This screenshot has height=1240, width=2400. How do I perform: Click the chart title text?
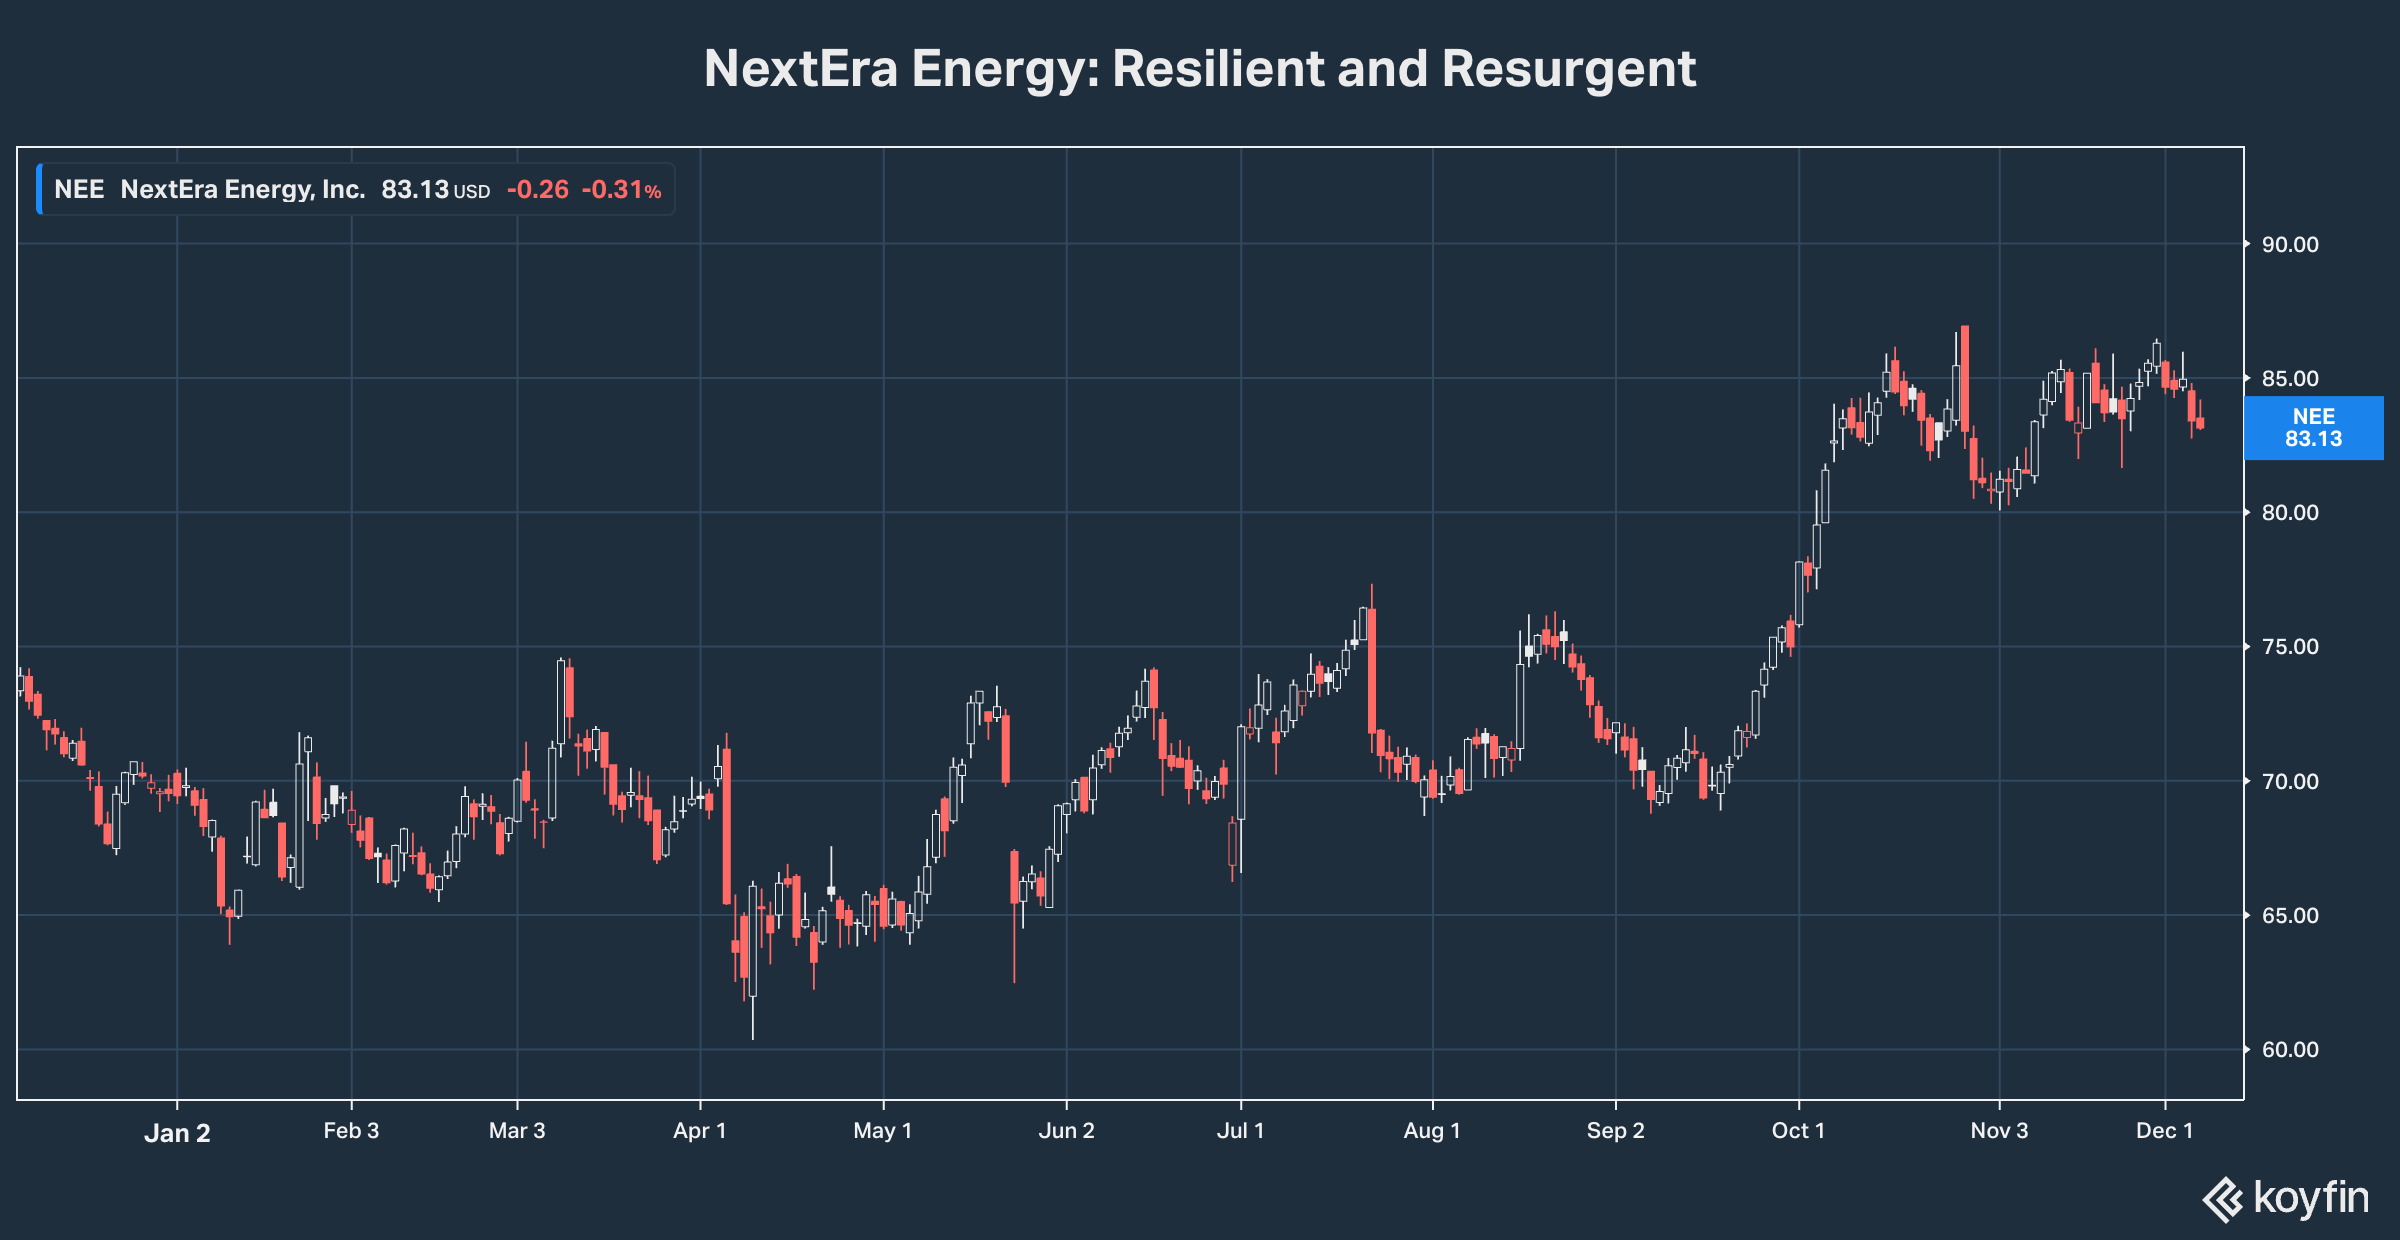click(x=1200, y=69)
